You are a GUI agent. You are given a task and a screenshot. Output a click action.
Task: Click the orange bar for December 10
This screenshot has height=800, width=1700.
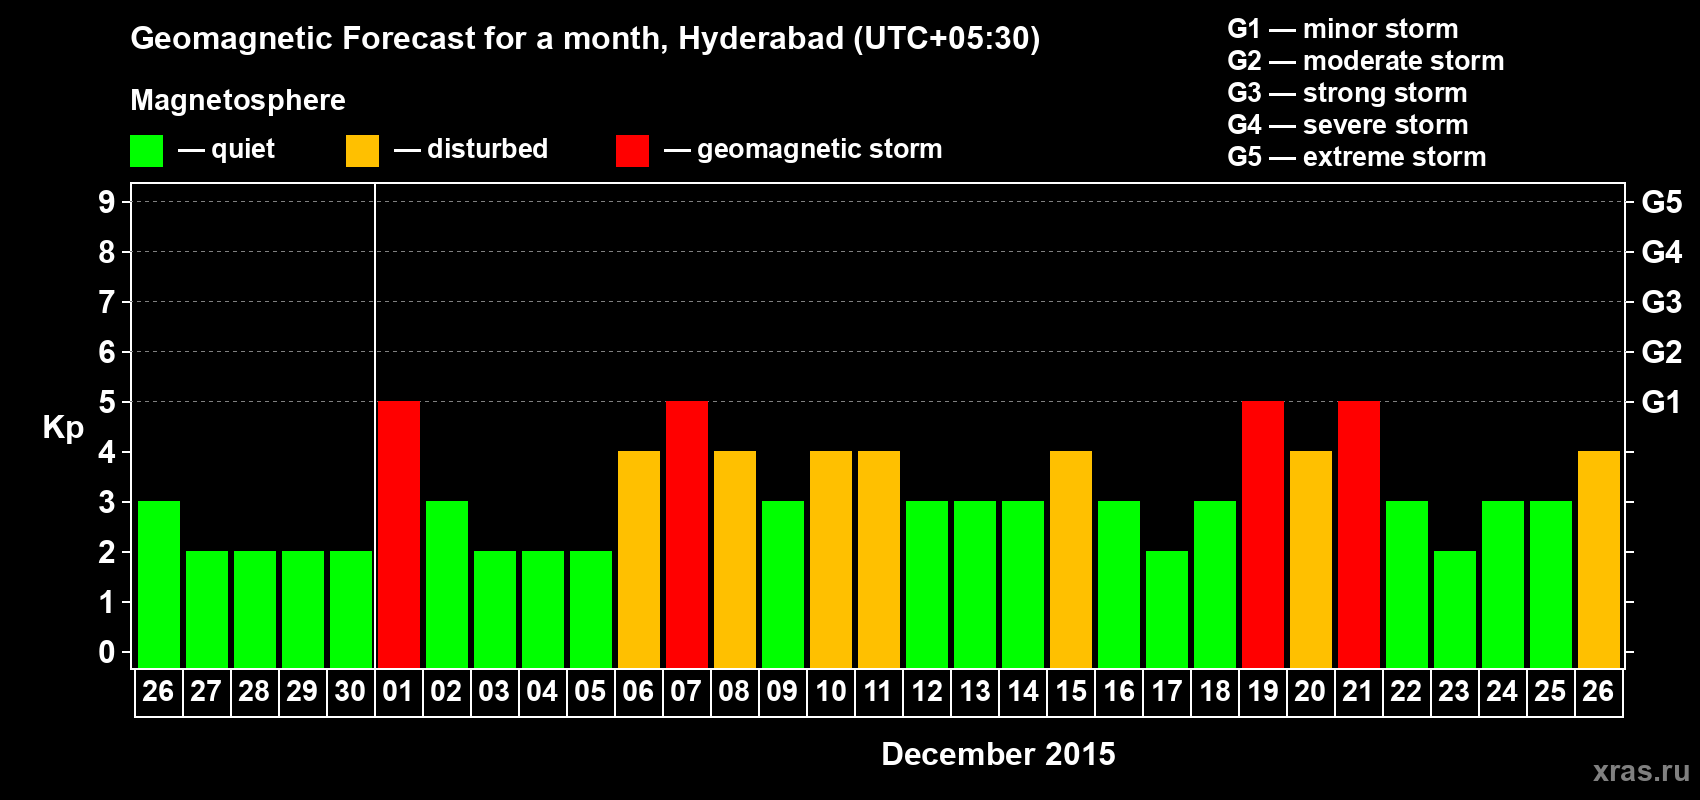tap(831, 560)
